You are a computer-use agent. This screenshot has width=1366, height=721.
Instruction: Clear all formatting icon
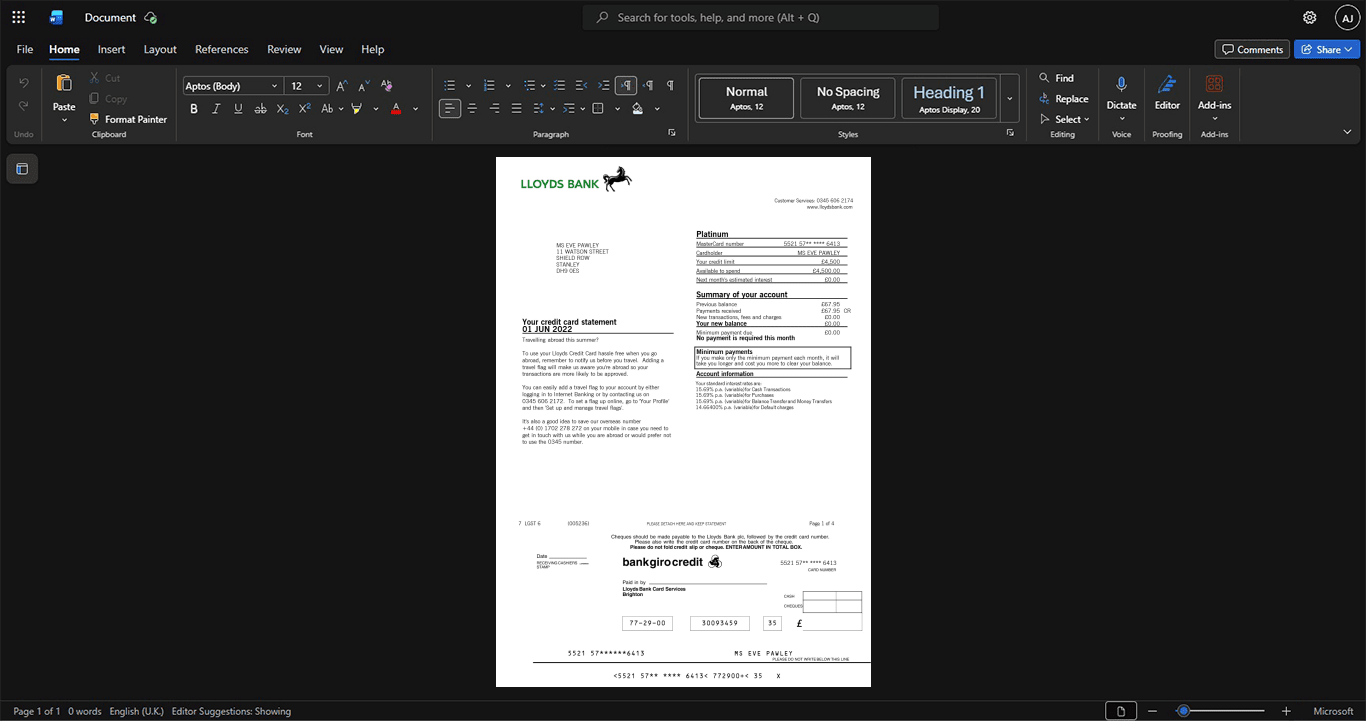tap(387, 86)
